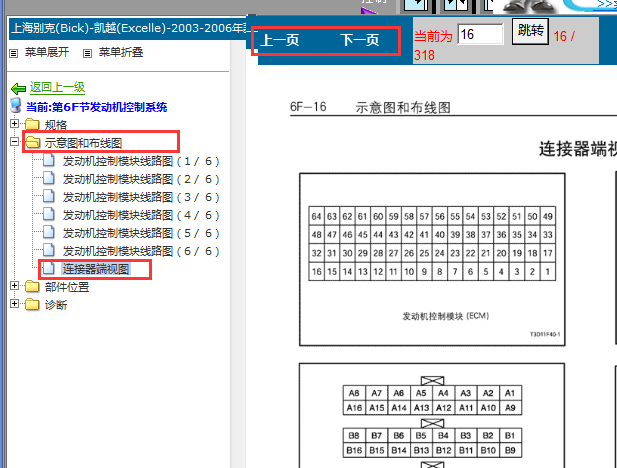Open 发动机控制模块线路图 (5/6)

141,233
